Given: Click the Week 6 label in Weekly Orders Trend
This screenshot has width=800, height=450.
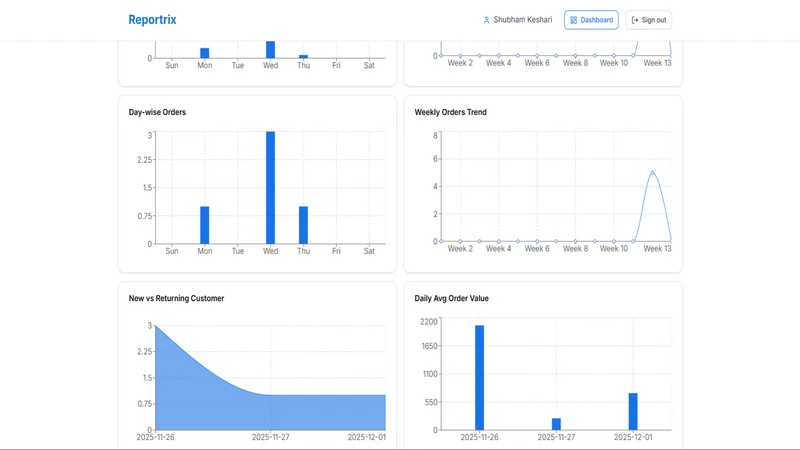Looking at the screenshot, I should (x=537, y=249).
